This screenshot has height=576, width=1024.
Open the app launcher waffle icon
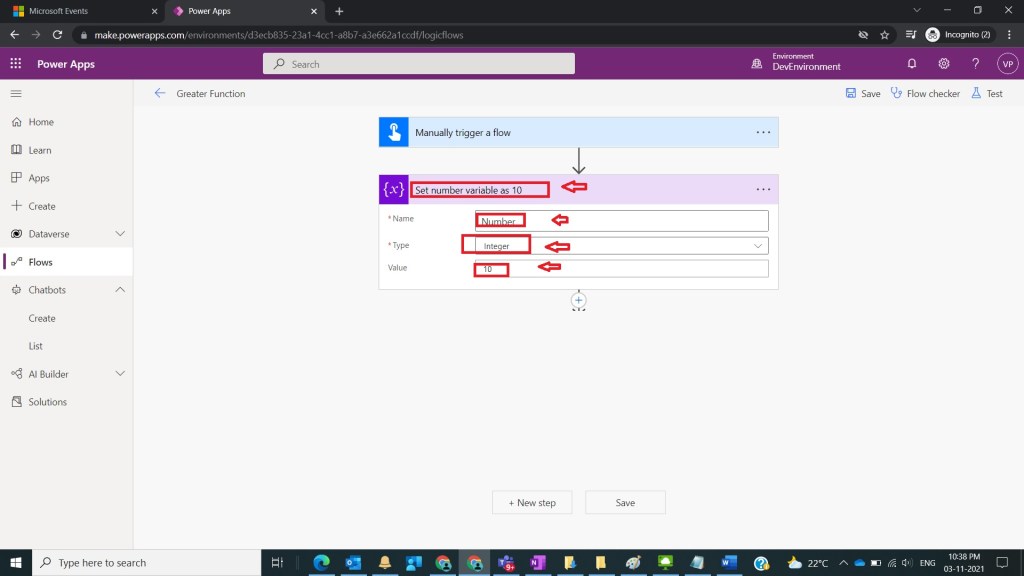pos(16,63)
